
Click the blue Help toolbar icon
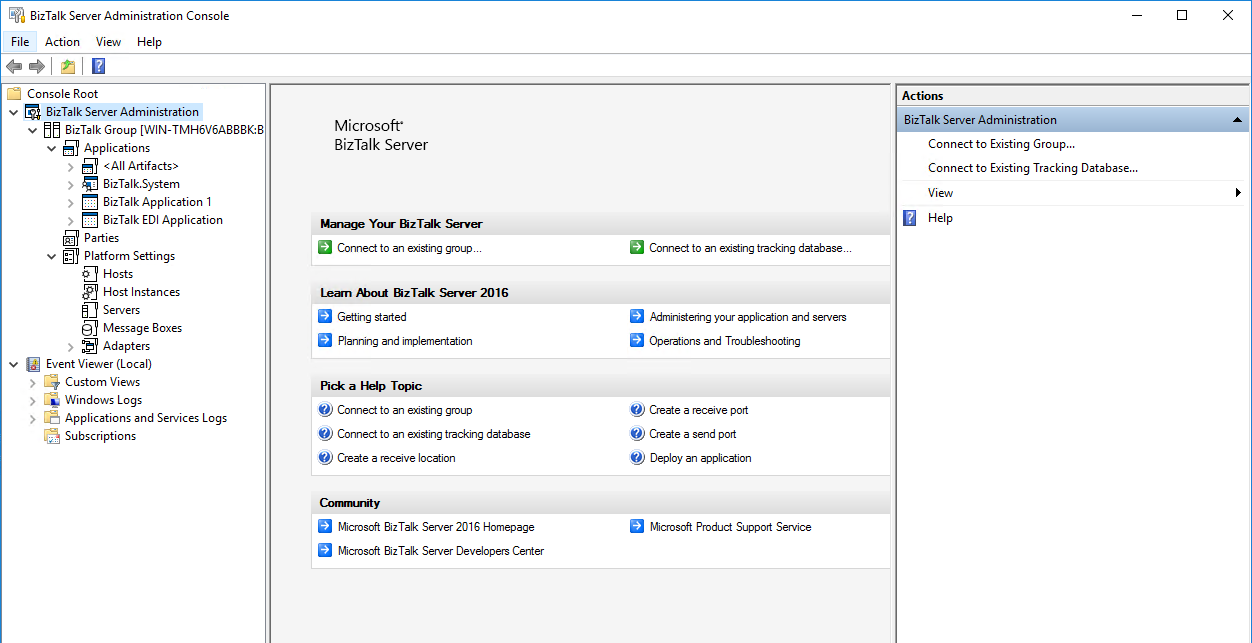point(98,66)
